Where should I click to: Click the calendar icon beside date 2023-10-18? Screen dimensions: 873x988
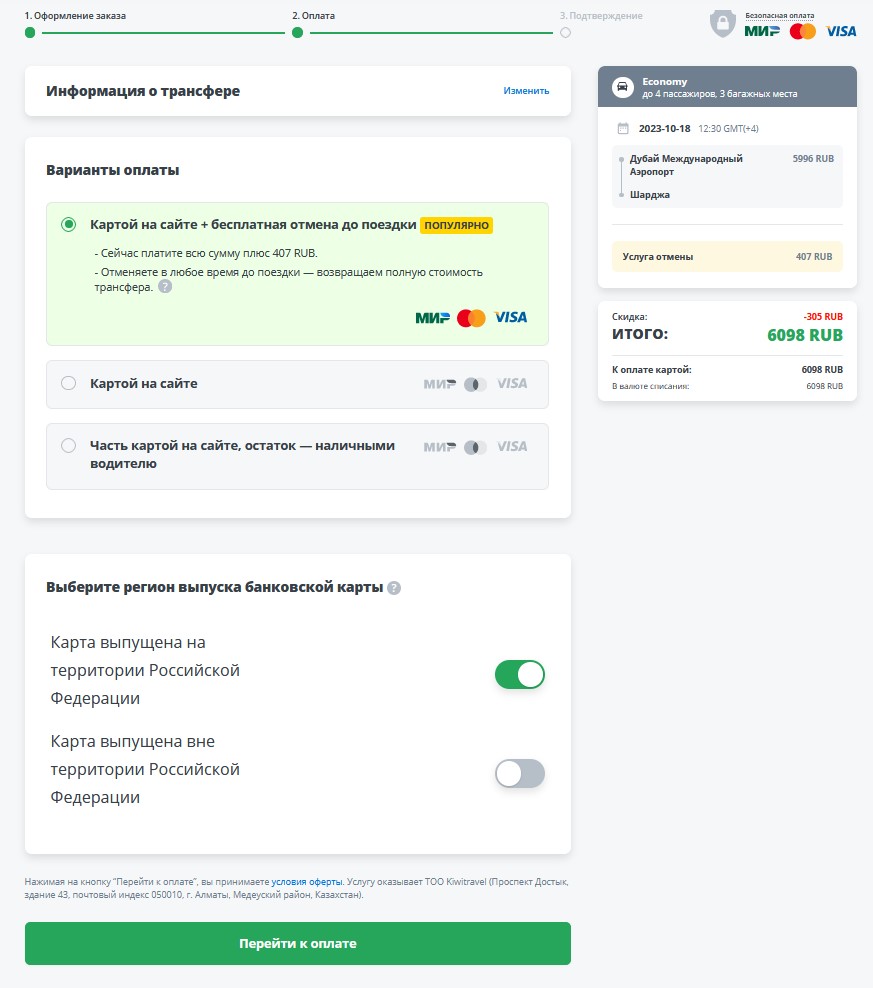(x=623, y=128)
